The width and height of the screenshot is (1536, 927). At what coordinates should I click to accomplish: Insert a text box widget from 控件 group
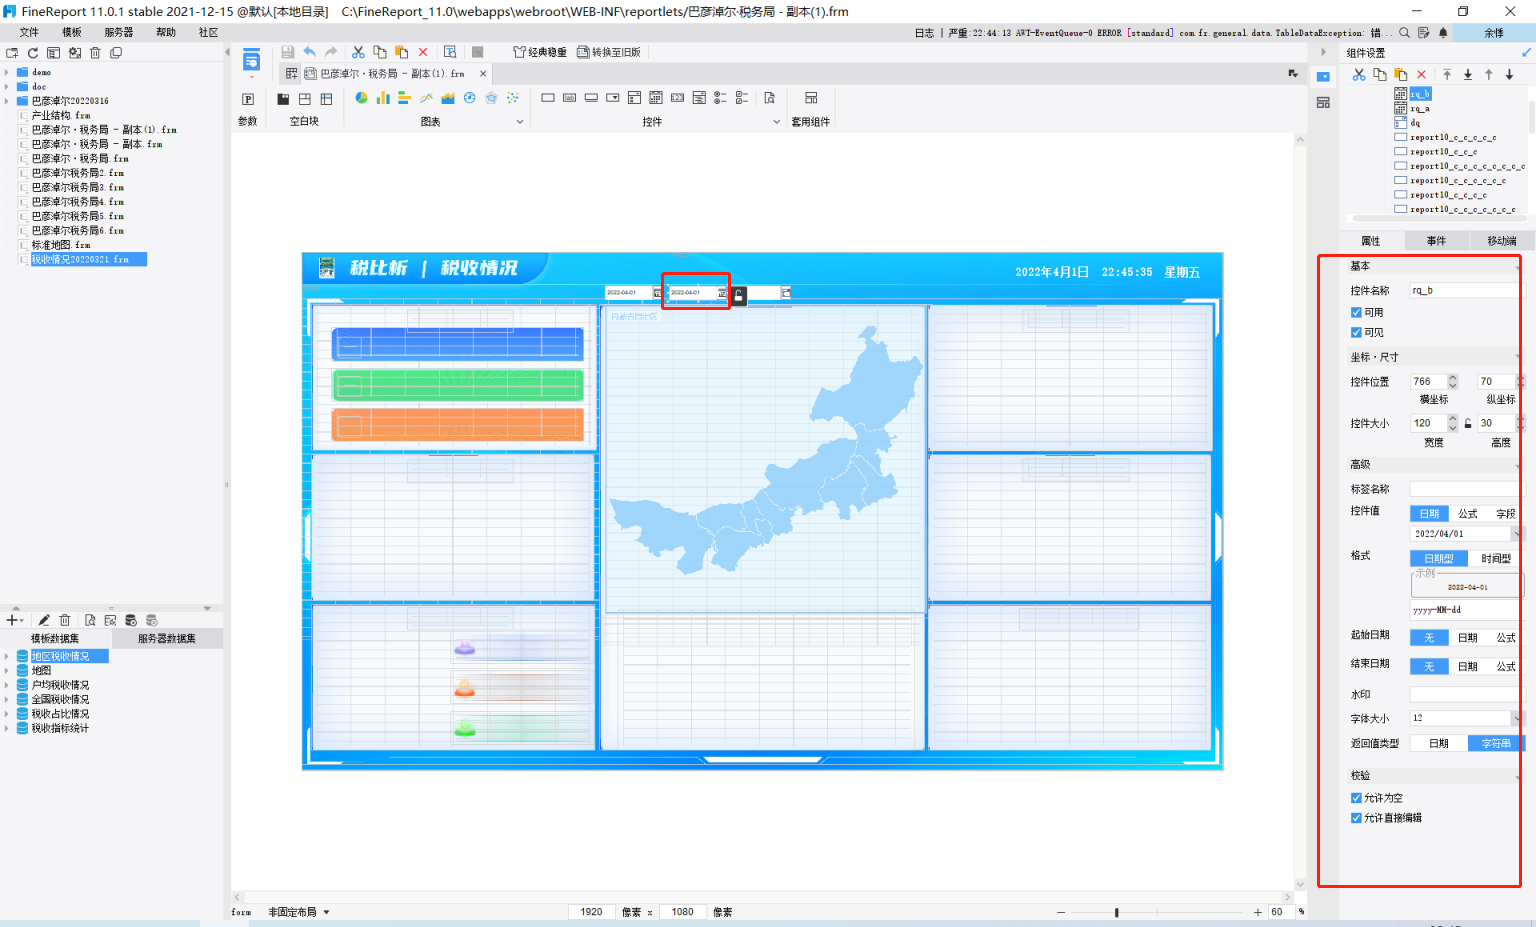(548, 98)
